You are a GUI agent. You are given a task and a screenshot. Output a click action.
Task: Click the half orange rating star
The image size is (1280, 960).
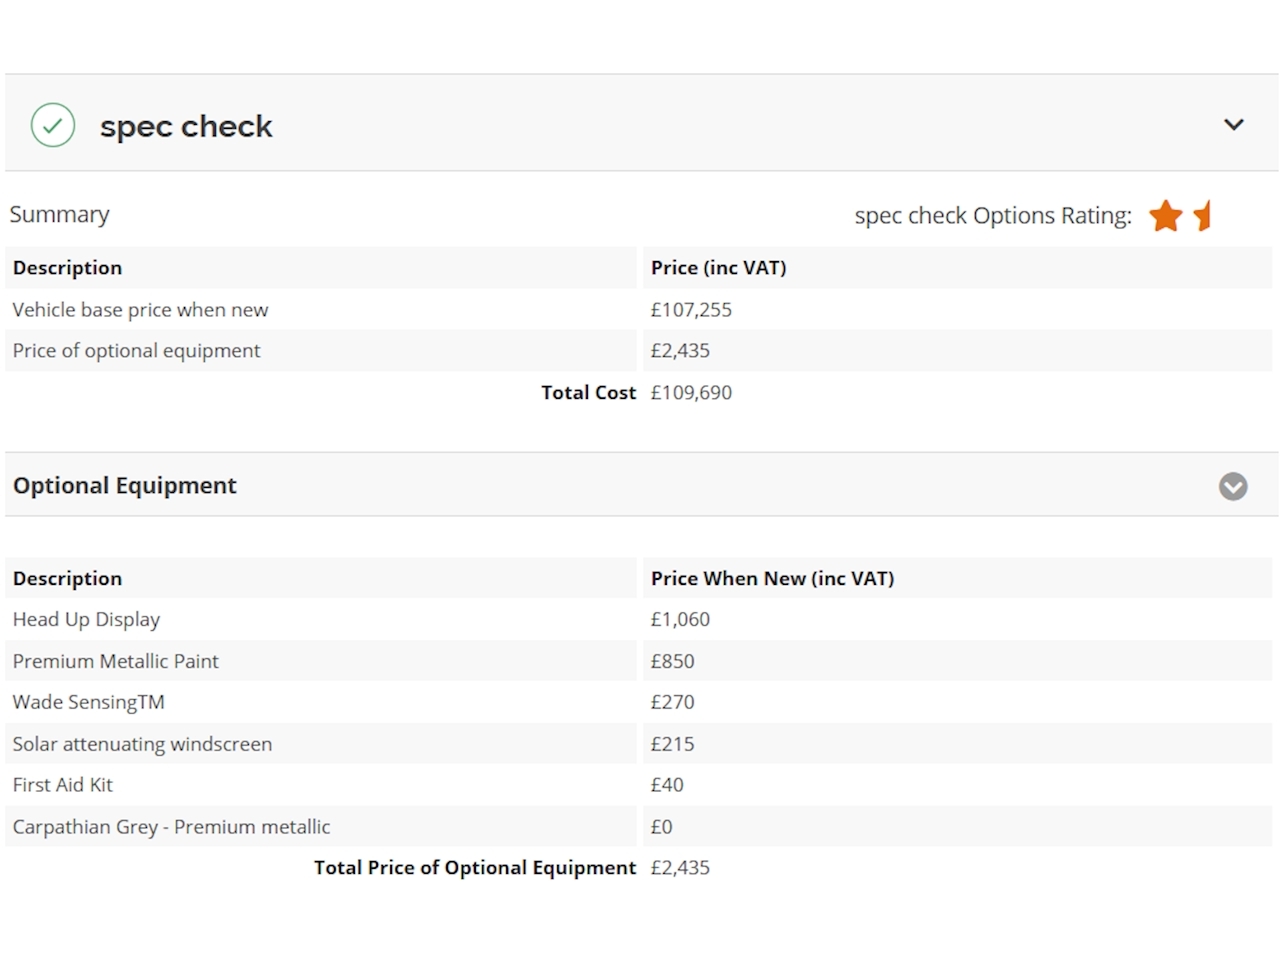(x=1203, y=215)
